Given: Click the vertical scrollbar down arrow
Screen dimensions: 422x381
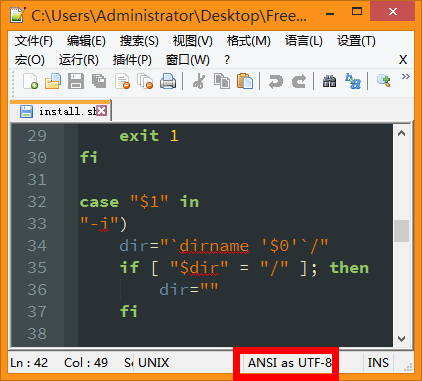Looking at the screenshot, I should pos(402,338).
